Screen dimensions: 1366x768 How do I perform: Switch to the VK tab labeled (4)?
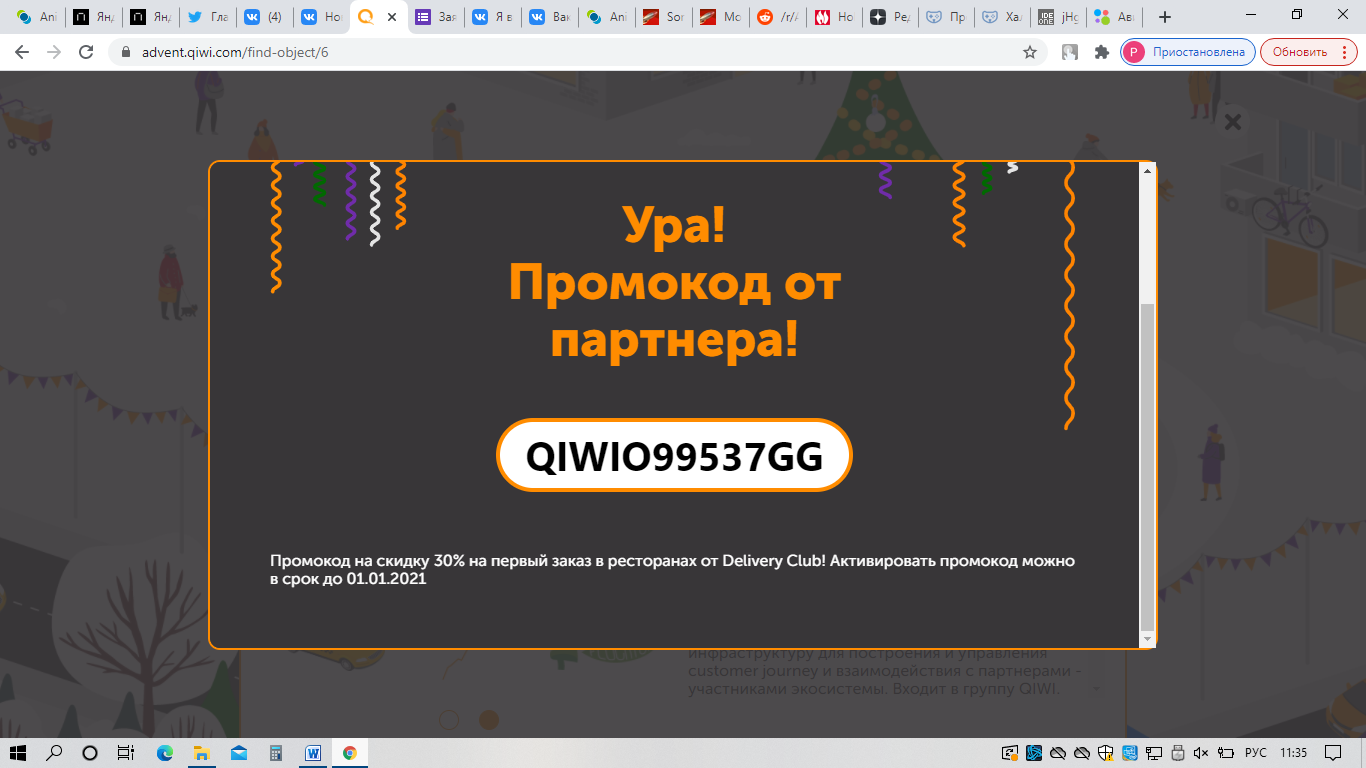(x=264, y=17)
